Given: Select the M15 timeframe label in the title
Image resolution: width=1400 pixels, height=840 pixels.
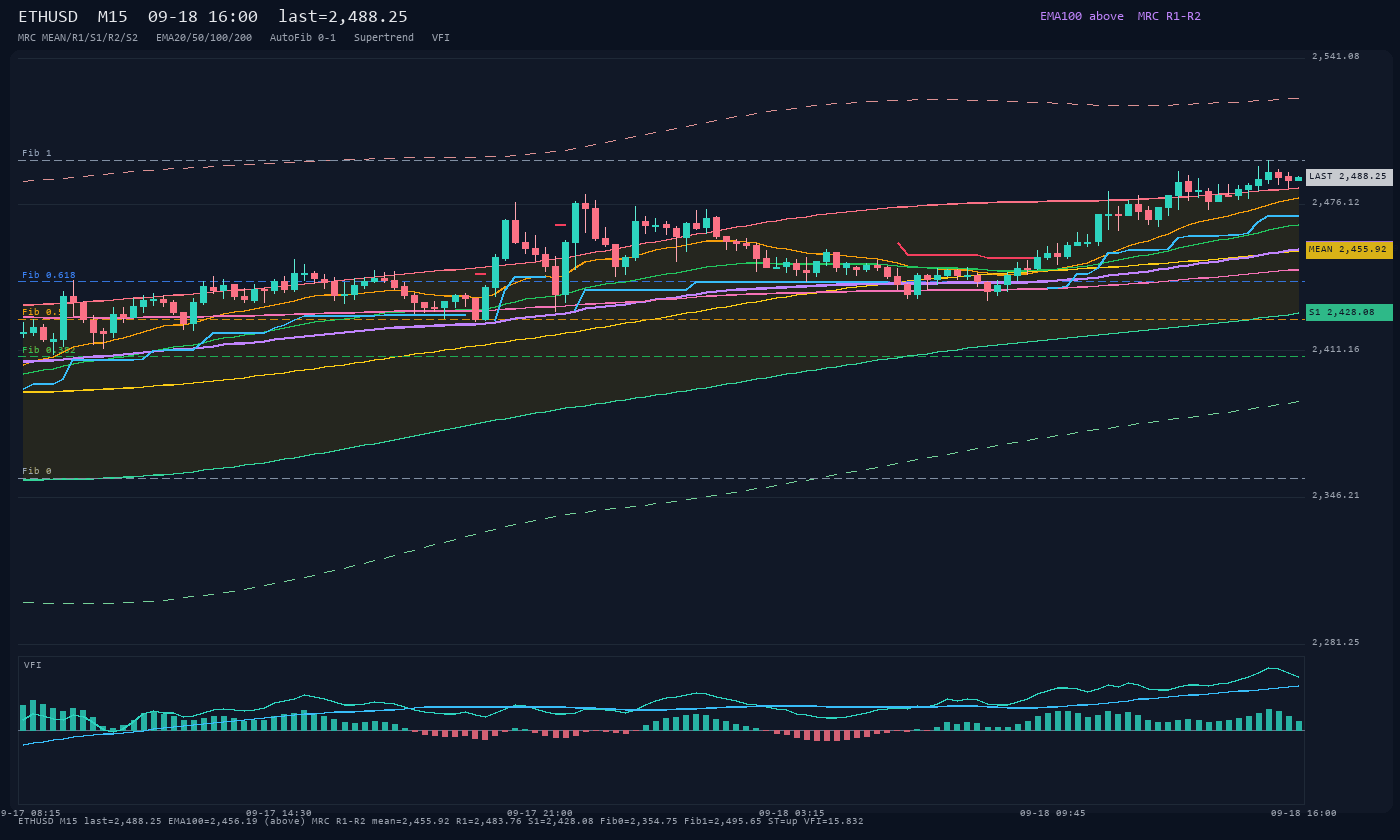Looking at the screenshot, I should tap(112, 17).
